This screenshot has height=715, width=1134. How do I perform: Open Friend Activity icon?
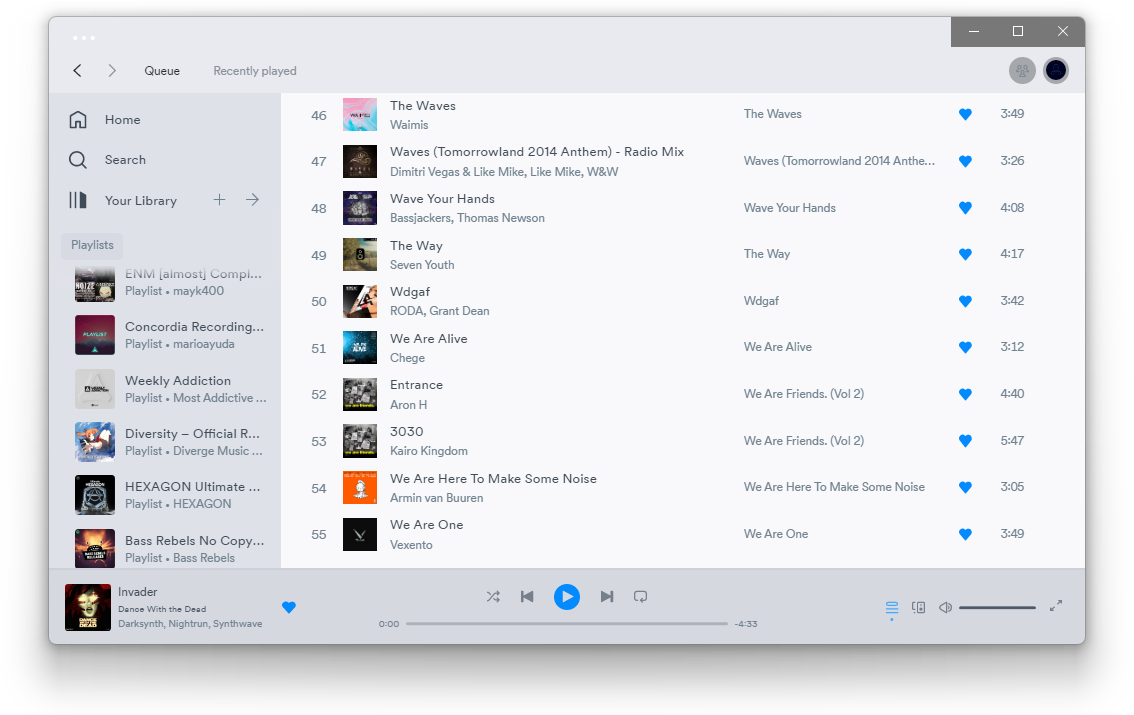click(1022, 70)
